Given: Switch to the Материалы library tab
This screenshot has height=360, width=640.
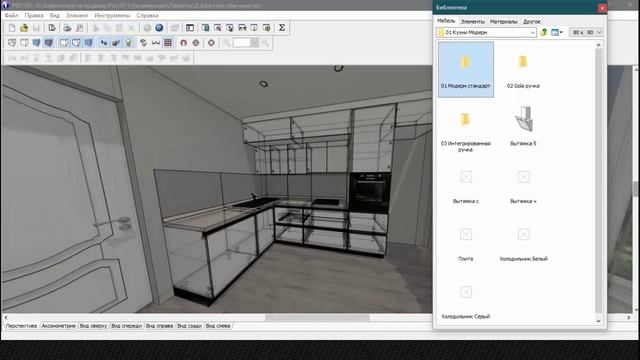Looking at the screenshot, I should [x=504, y=21].
